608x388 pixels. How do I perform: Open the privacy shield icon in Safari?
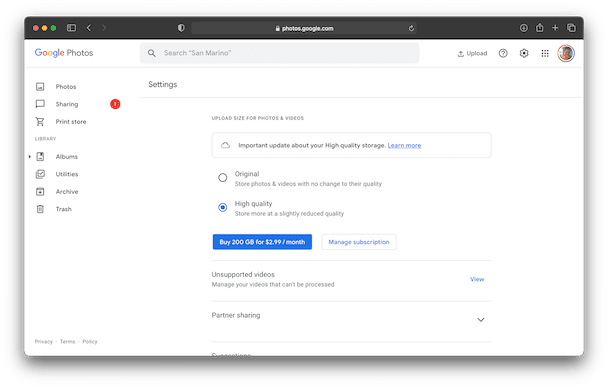(x=181, y=28)
